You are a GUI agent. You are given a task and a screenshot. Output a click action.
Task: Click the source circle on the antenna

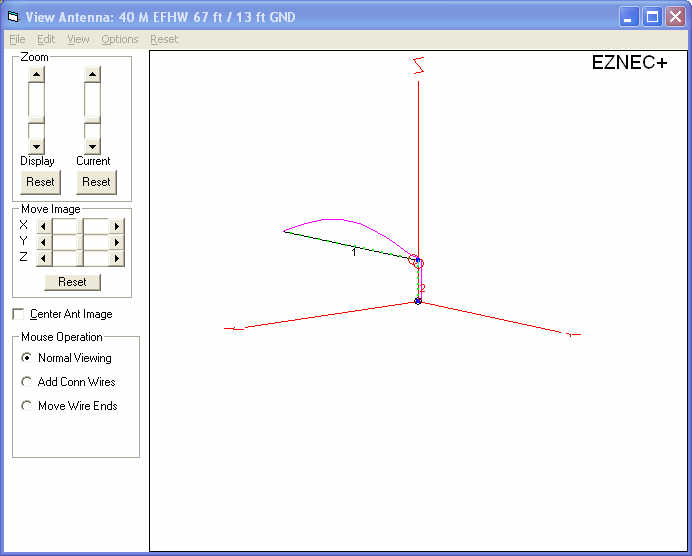point(416,261)
